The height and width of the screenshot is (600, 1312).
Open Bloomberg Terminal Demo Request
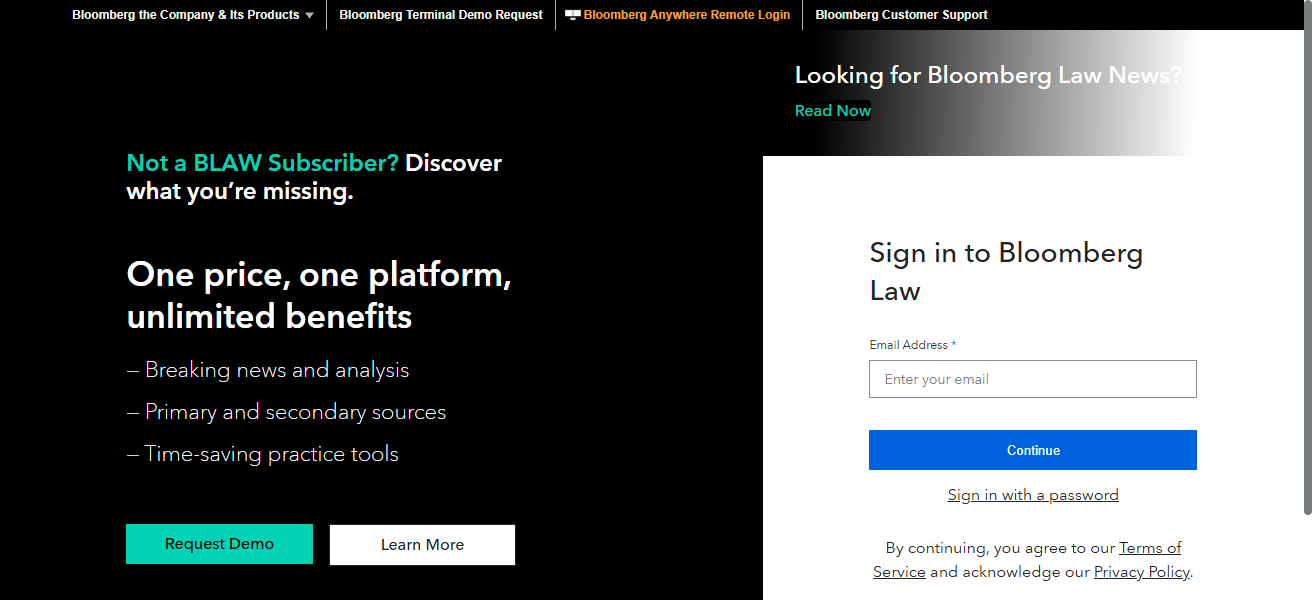(x=441, y=15)
